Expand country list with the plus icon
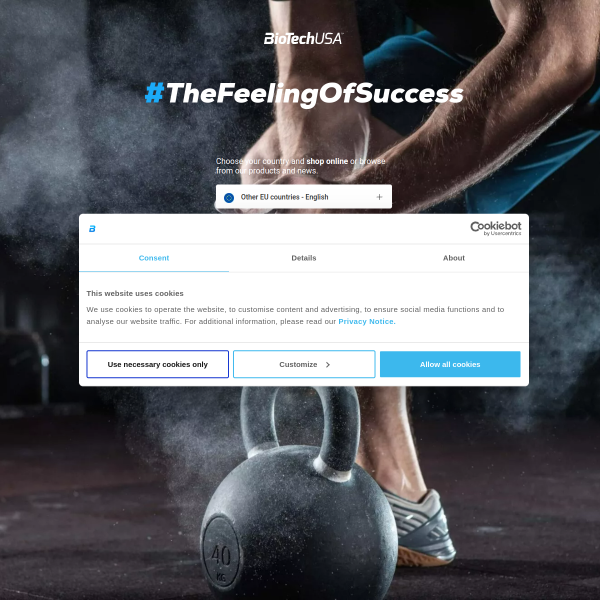Image resolution: width=600 pixels, height=600 pixels. tap(379, 197)
